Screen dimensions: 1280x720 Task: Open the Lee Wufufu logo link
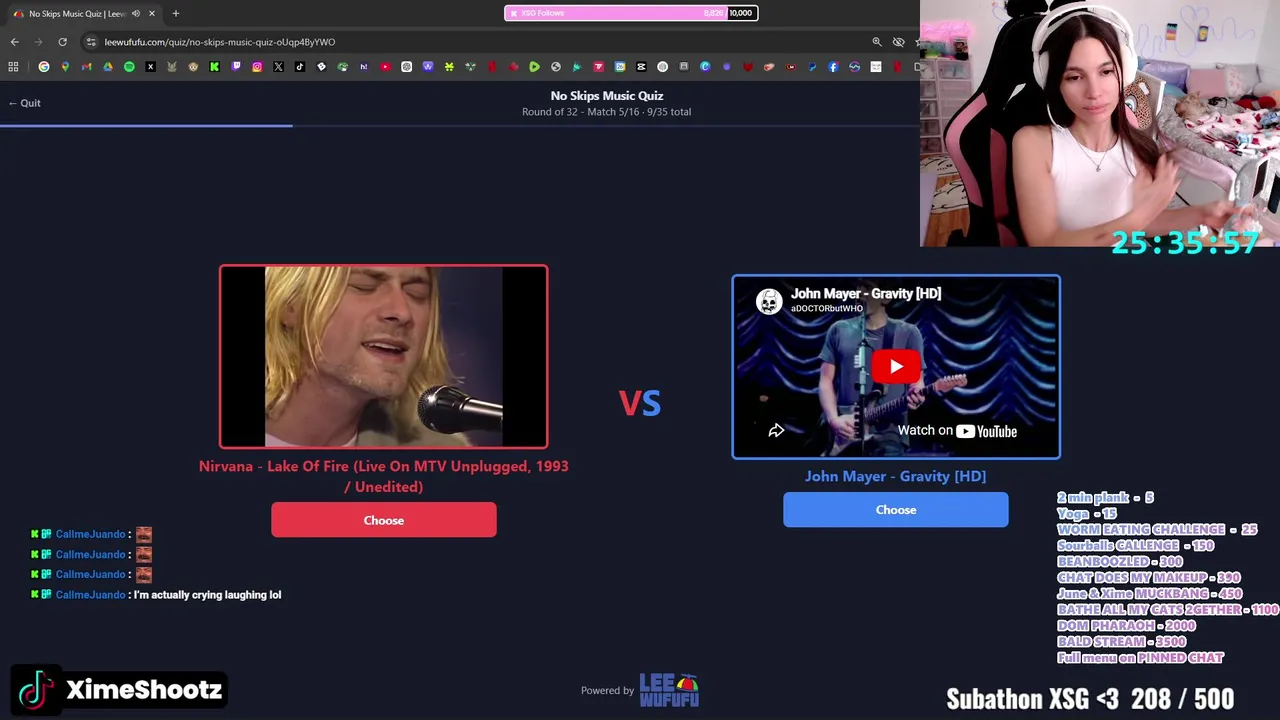click(x=669, y=690)
